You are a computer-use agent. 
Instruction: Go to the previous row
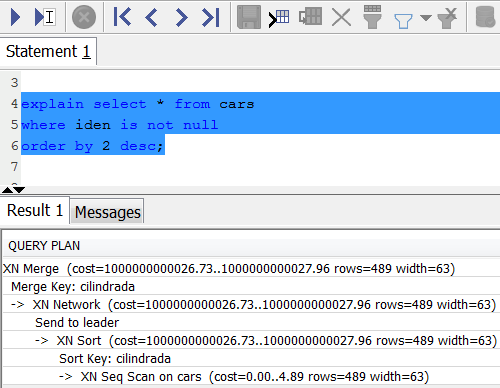(152, 17)
